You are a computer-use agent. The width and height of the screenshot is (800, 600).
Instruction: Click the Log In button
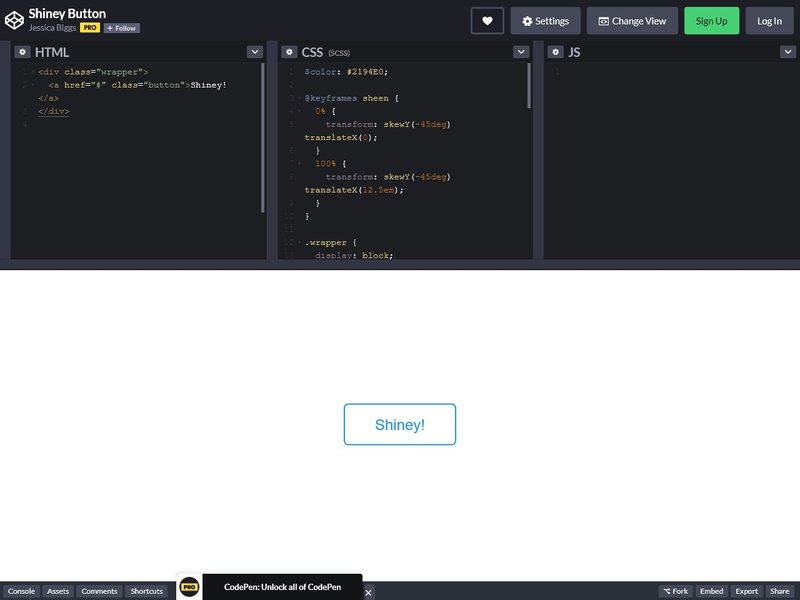769,21
